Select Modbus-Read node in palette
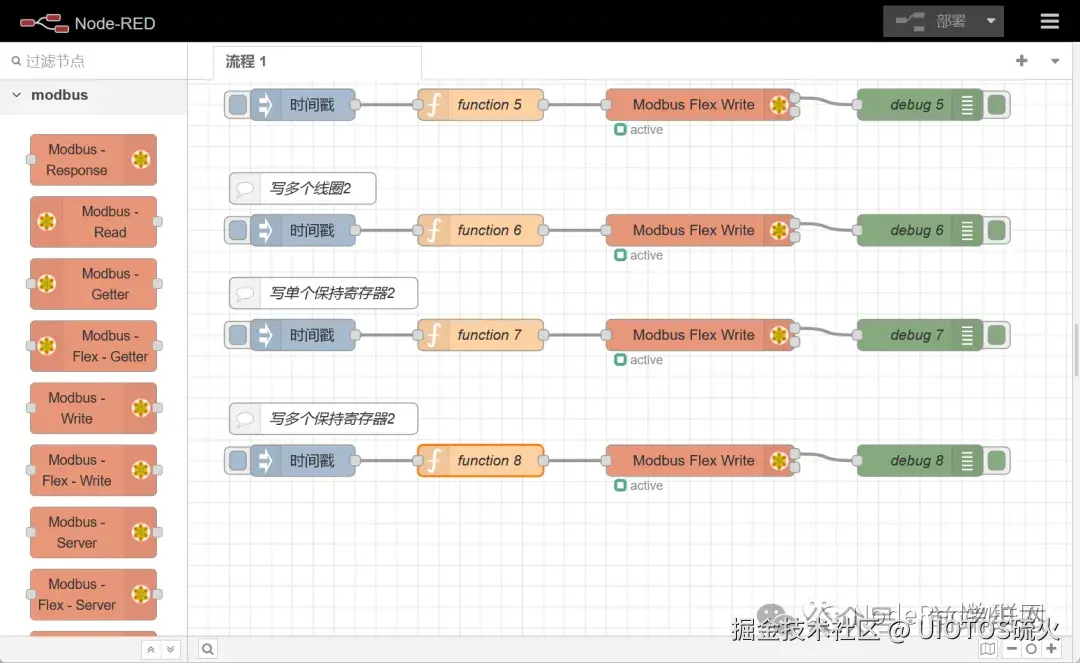The image size is (1080, 663). click(x=93, y=222)
